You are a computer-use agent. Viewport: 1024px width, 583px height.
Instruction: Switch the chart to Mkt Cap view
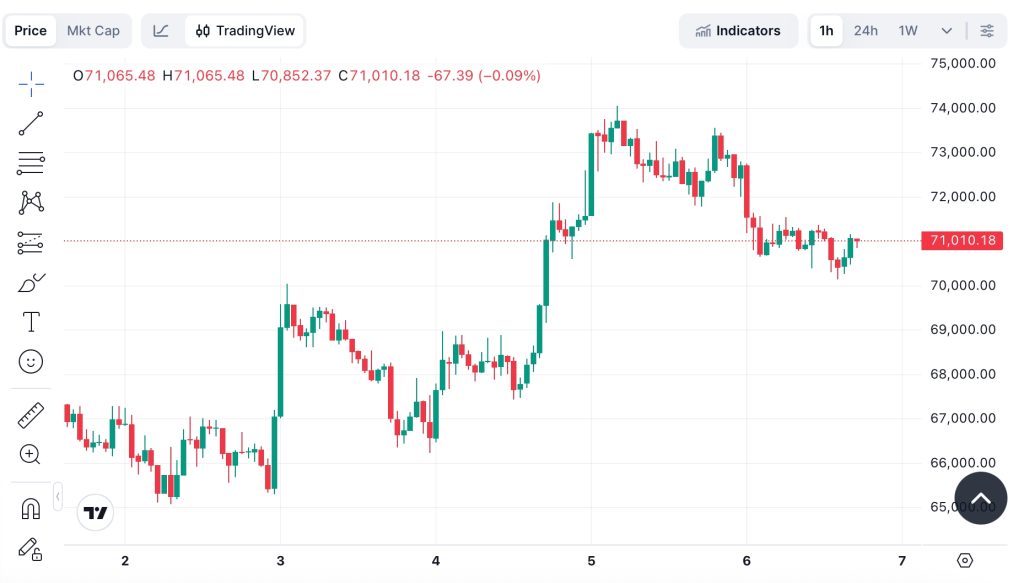point(93,30)
